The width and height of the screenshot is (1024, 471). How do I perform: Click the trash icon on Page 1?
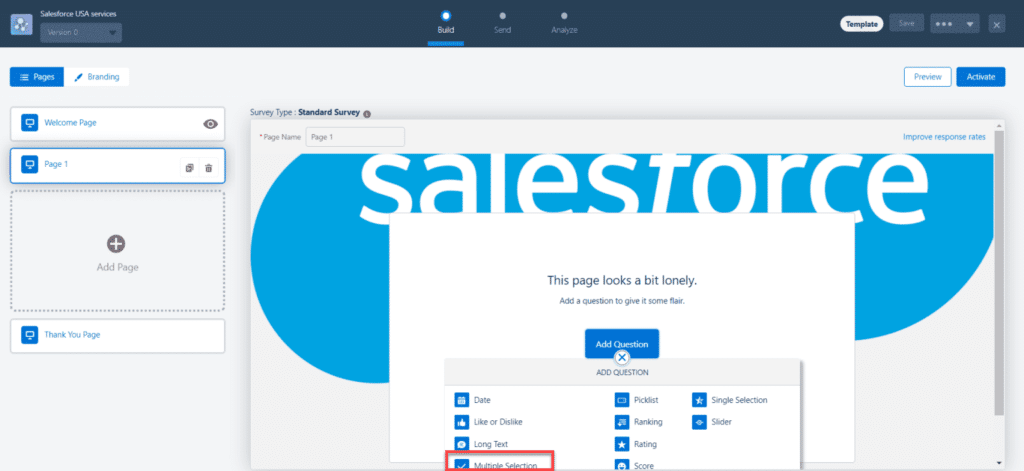point(208,167)
